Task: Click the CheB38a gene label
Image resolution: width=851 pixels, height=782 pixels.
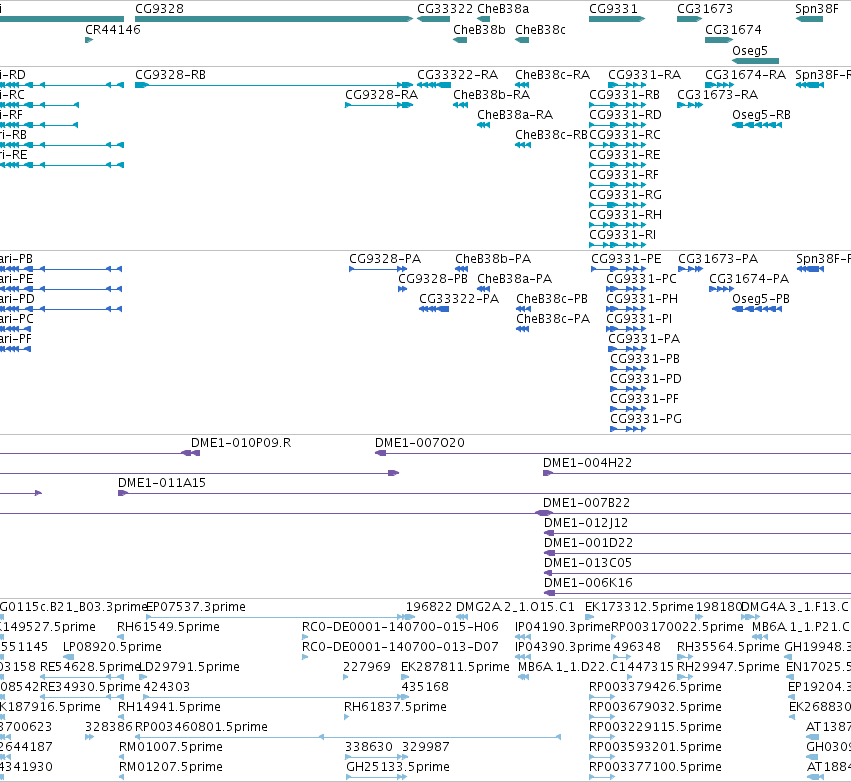Action: coord(503,9)
